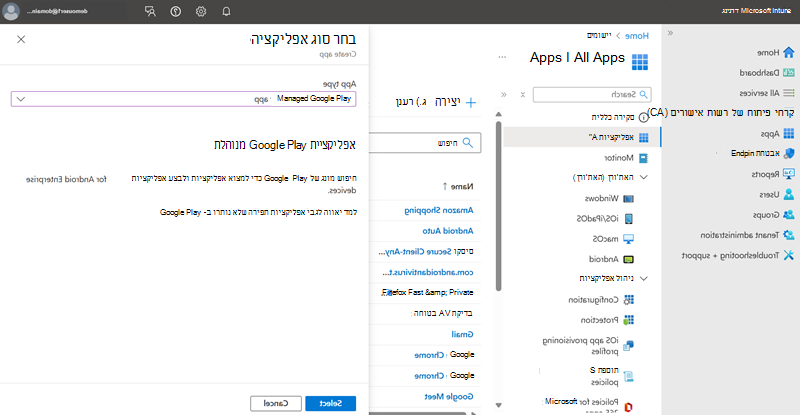Image resolution: width=800 pixels, height=415 pixels.
Task: Open the Home icon in main navigation
Action: pos(789,52)
